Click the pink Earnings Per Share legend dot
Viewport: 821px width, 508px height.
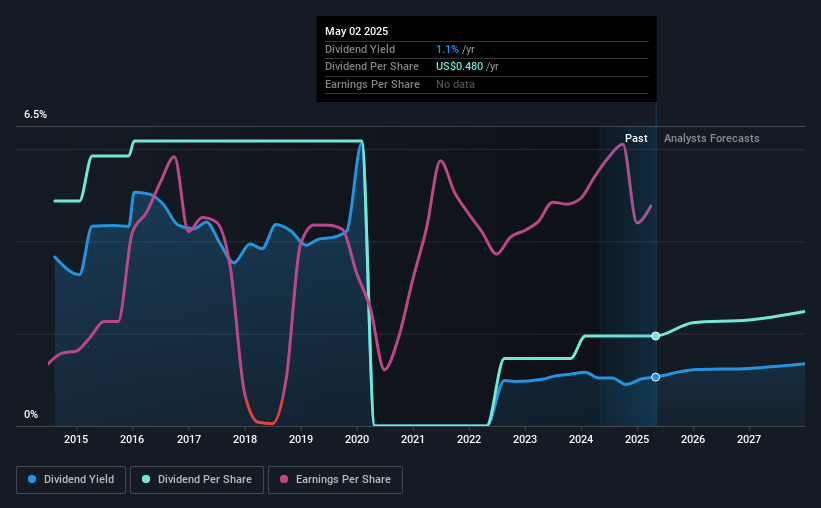284,479
